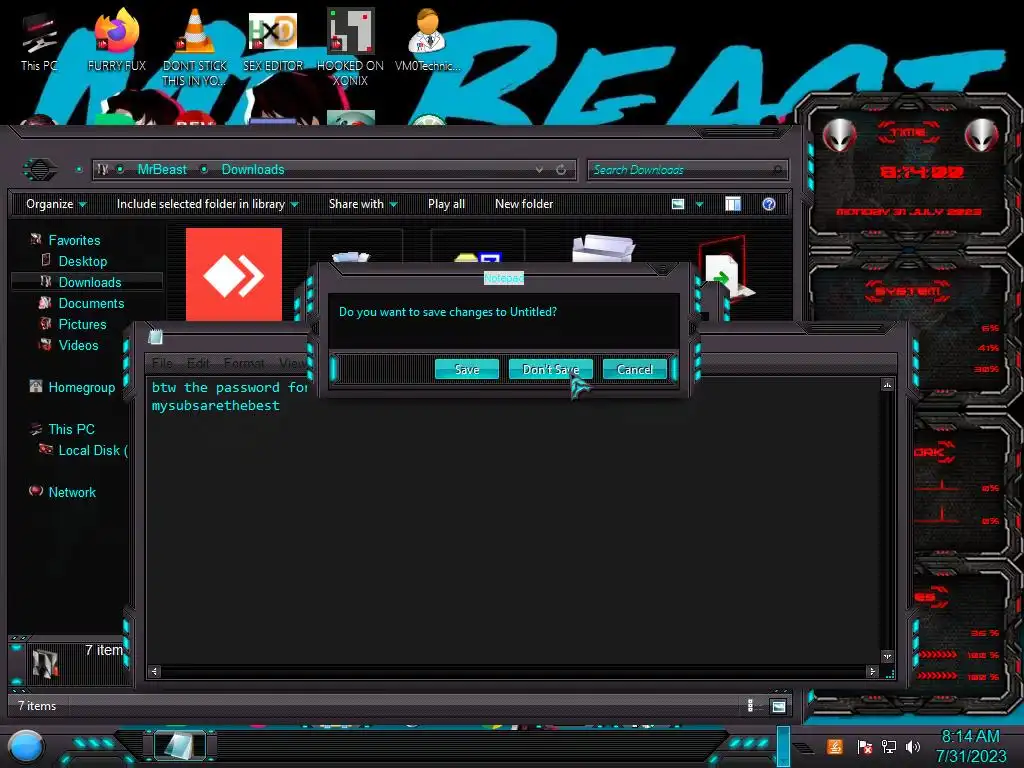
Task: Click details view button in Explorer status bar
Action: coord(750,706)
